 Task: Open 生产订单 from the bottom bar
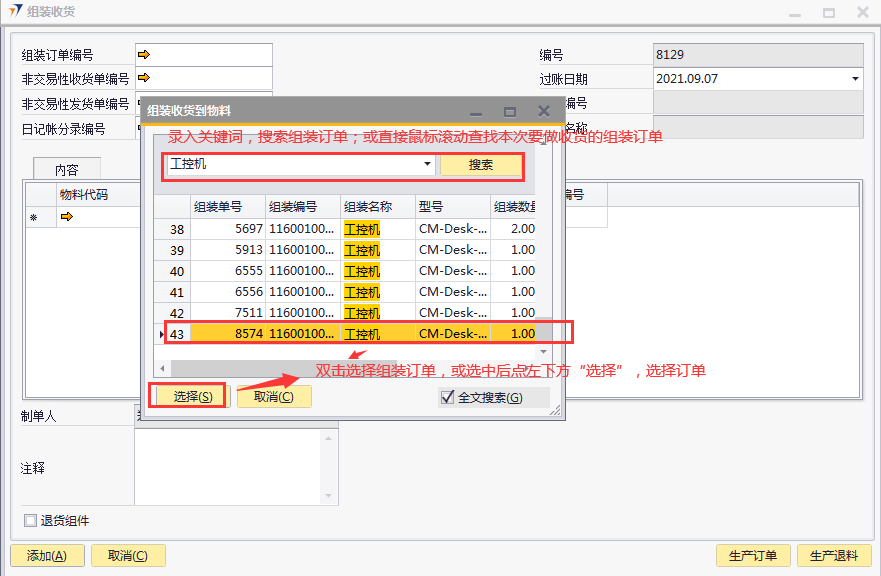tap(753, 556)
